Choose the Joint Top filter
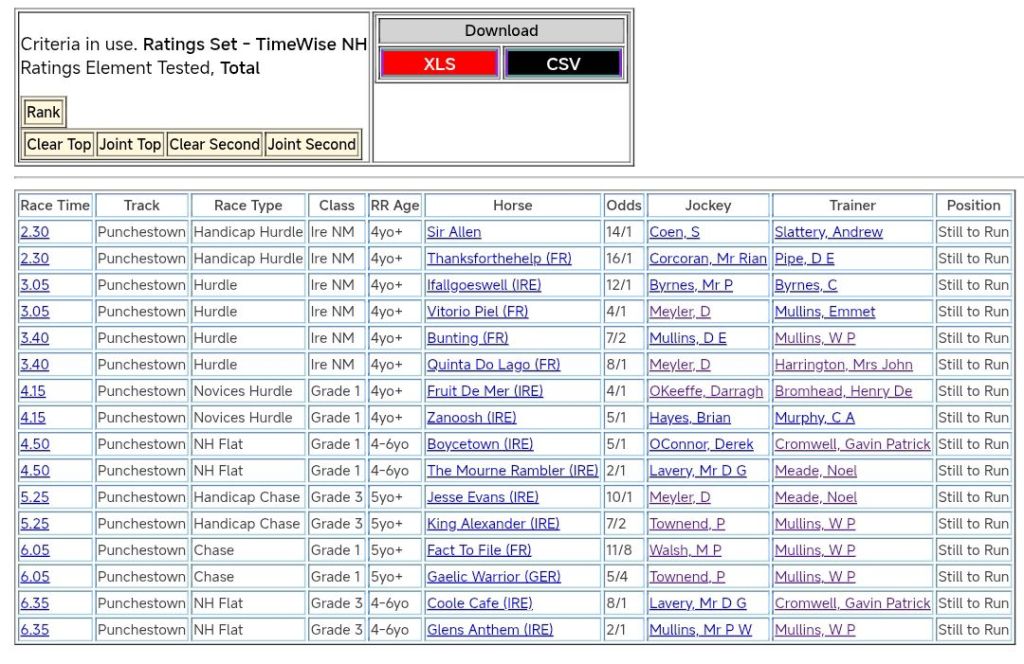1024x664 pixels. (x=130, y=144)
